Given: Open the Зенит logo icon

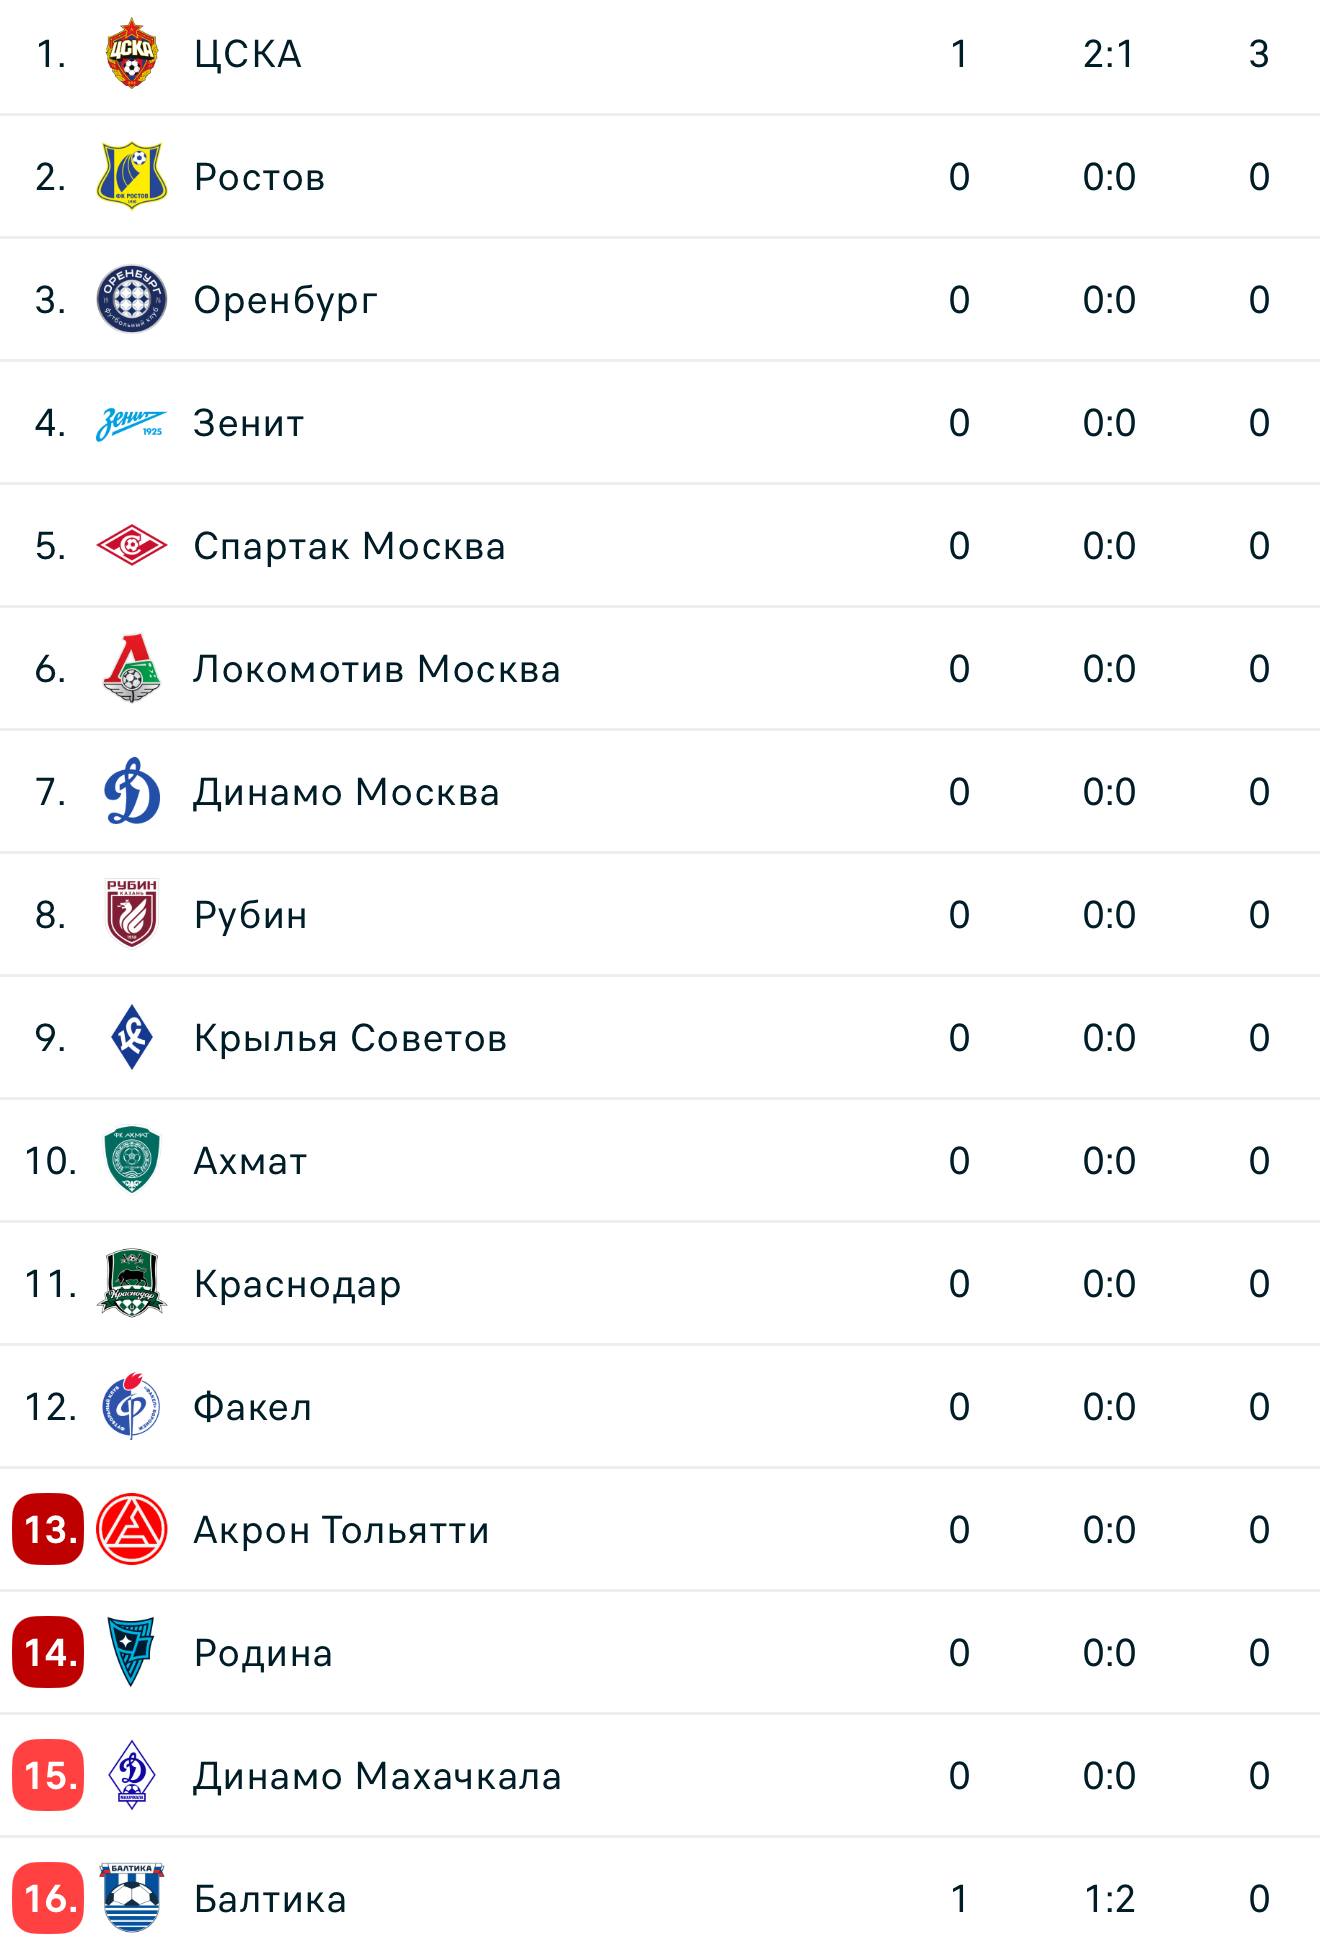Looking at the screenshot, I should (131, 423).
